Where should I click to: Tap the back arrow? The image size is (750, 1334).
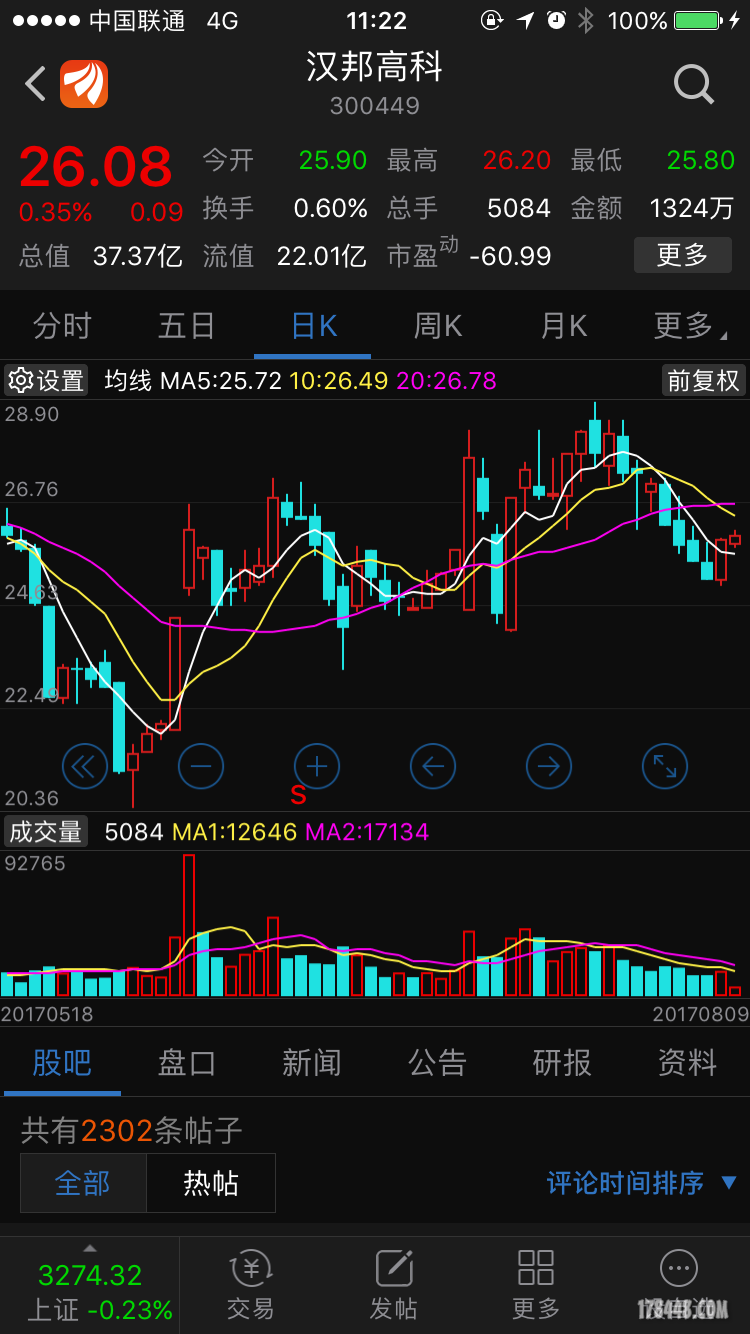pyautogui.click(x=35, y=84)
